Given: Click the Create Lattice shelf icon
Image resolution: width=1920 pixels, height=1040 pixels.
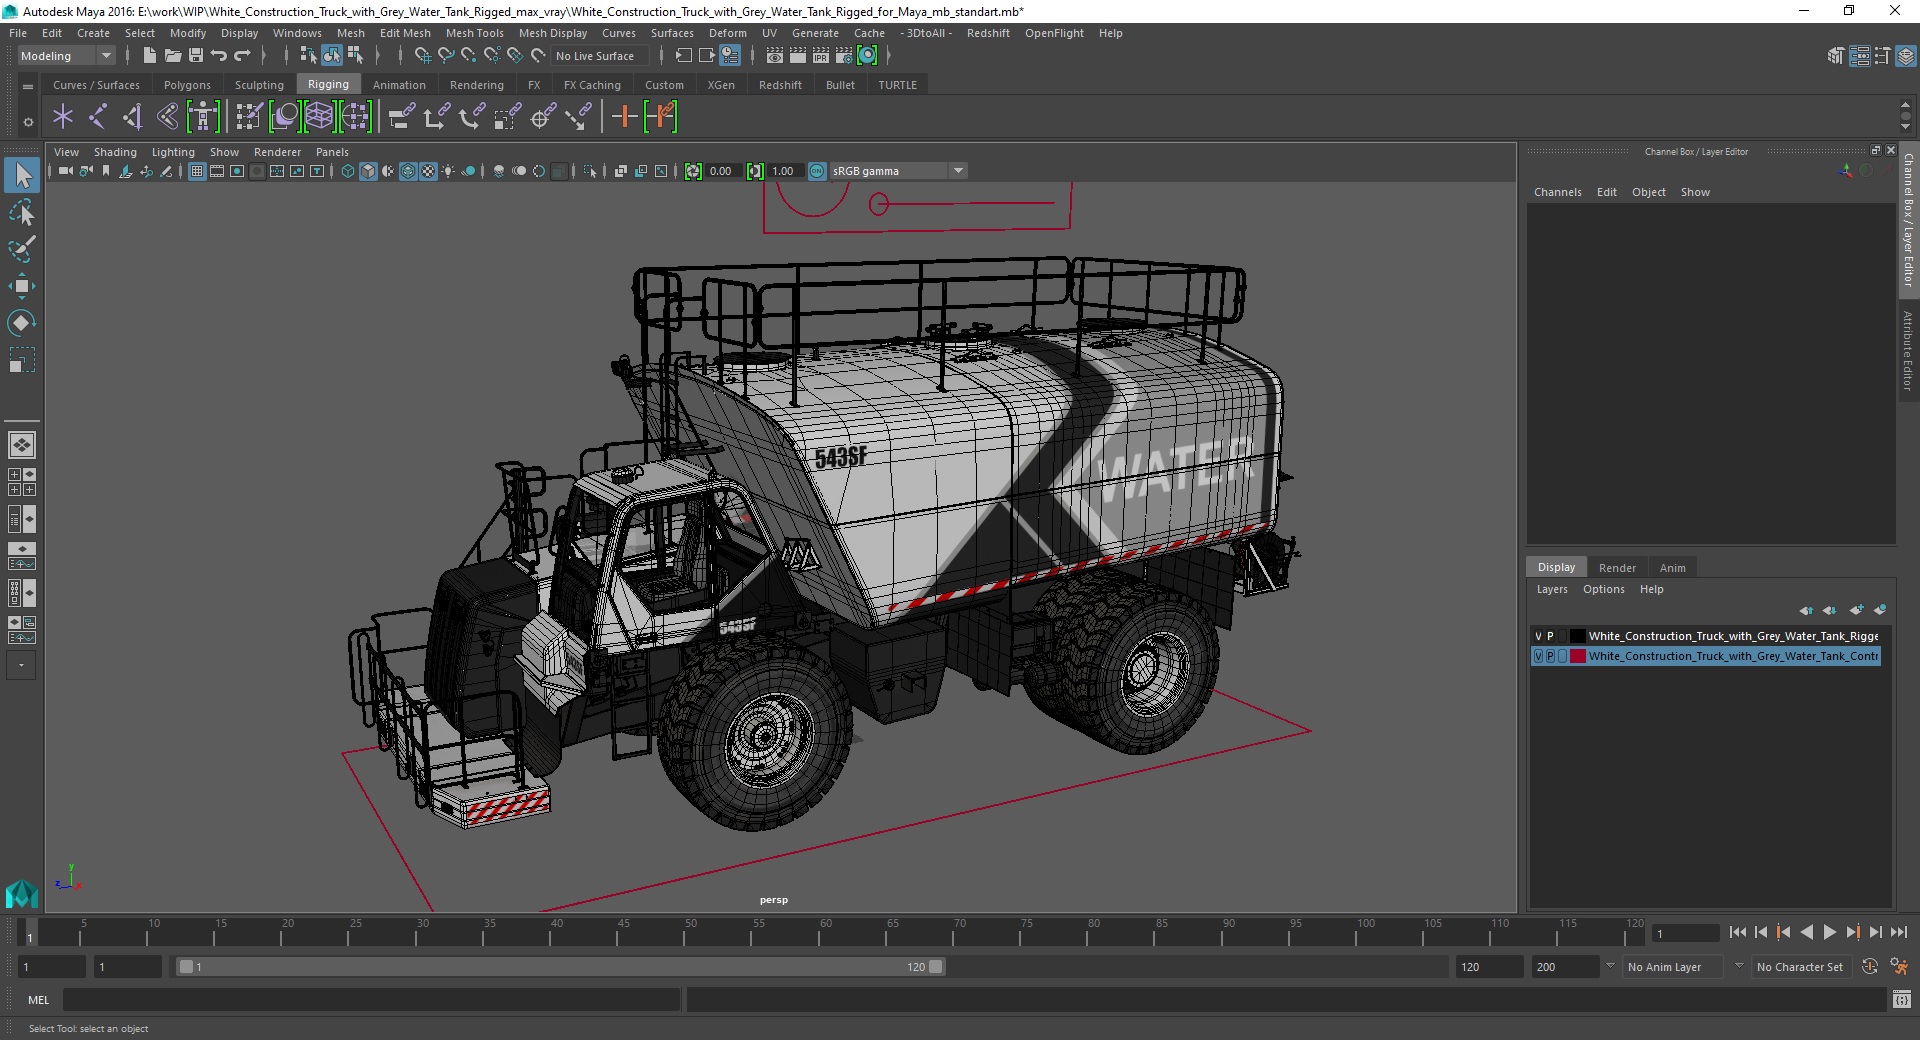Looking at the screenshot, I should coord(319,117).
